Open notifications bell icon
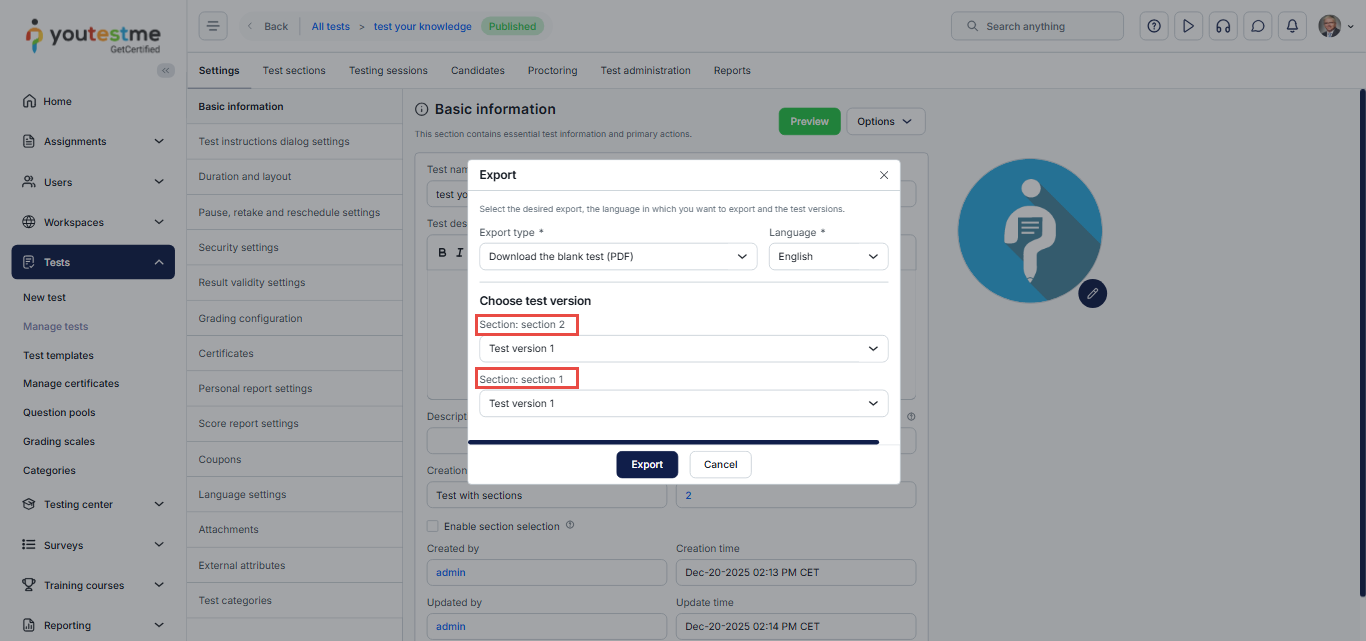Image resolution: width=1366 pixels, height=641 pixels. click(1292, 26)
